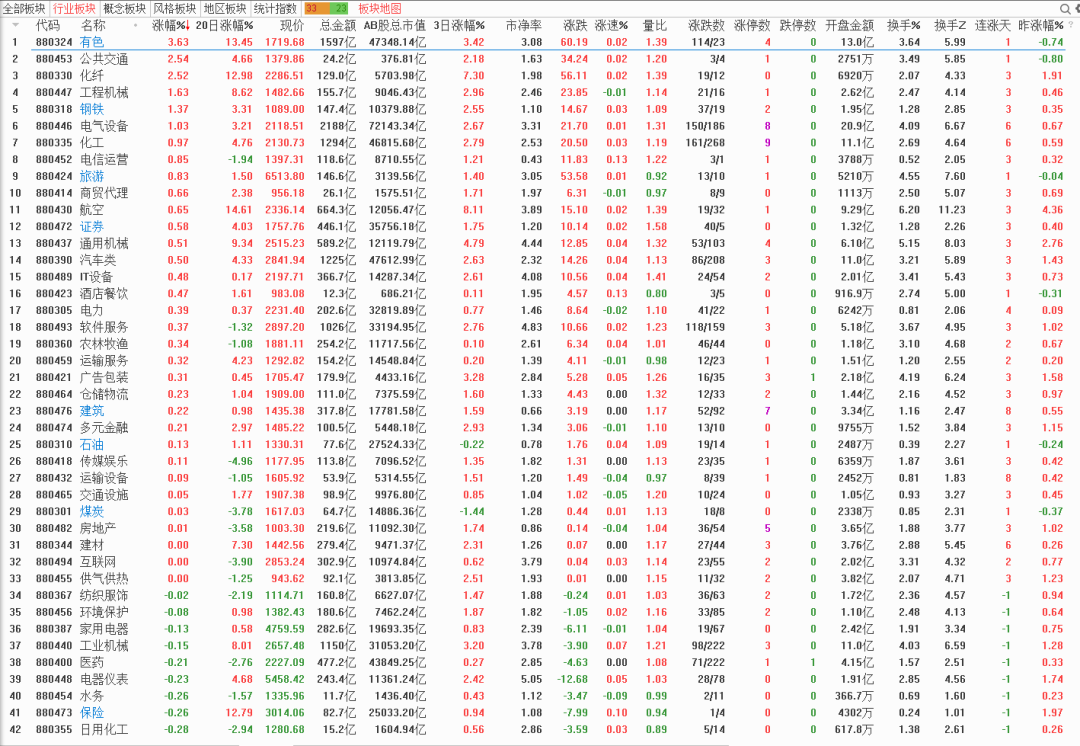Screen dimensions: 1080x746
Task: Select the 公共交通 sector row
Action: (540, 59)
